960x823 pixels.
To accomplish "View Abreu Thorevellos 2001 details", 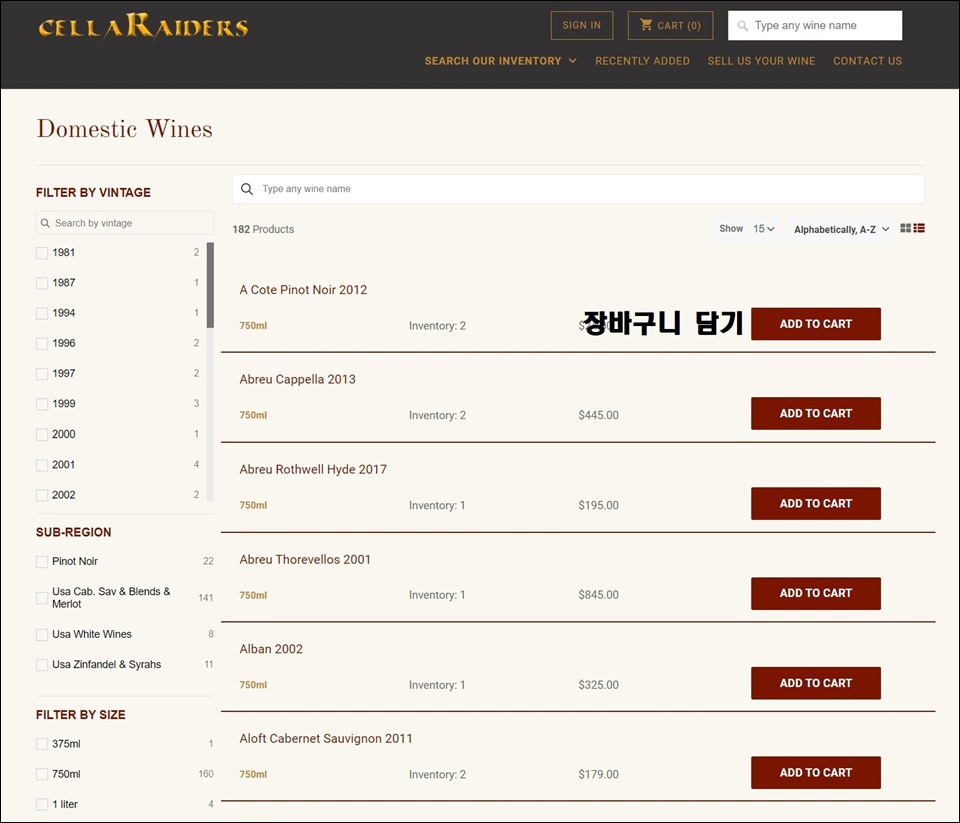I will 305,559.
